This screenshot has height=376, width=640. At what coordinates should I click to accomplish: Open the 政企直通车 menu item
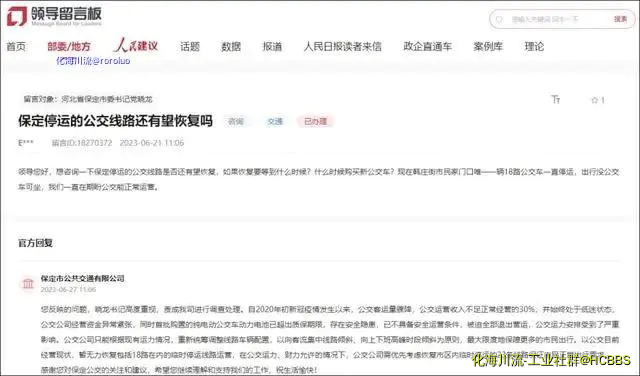[427, 47]
